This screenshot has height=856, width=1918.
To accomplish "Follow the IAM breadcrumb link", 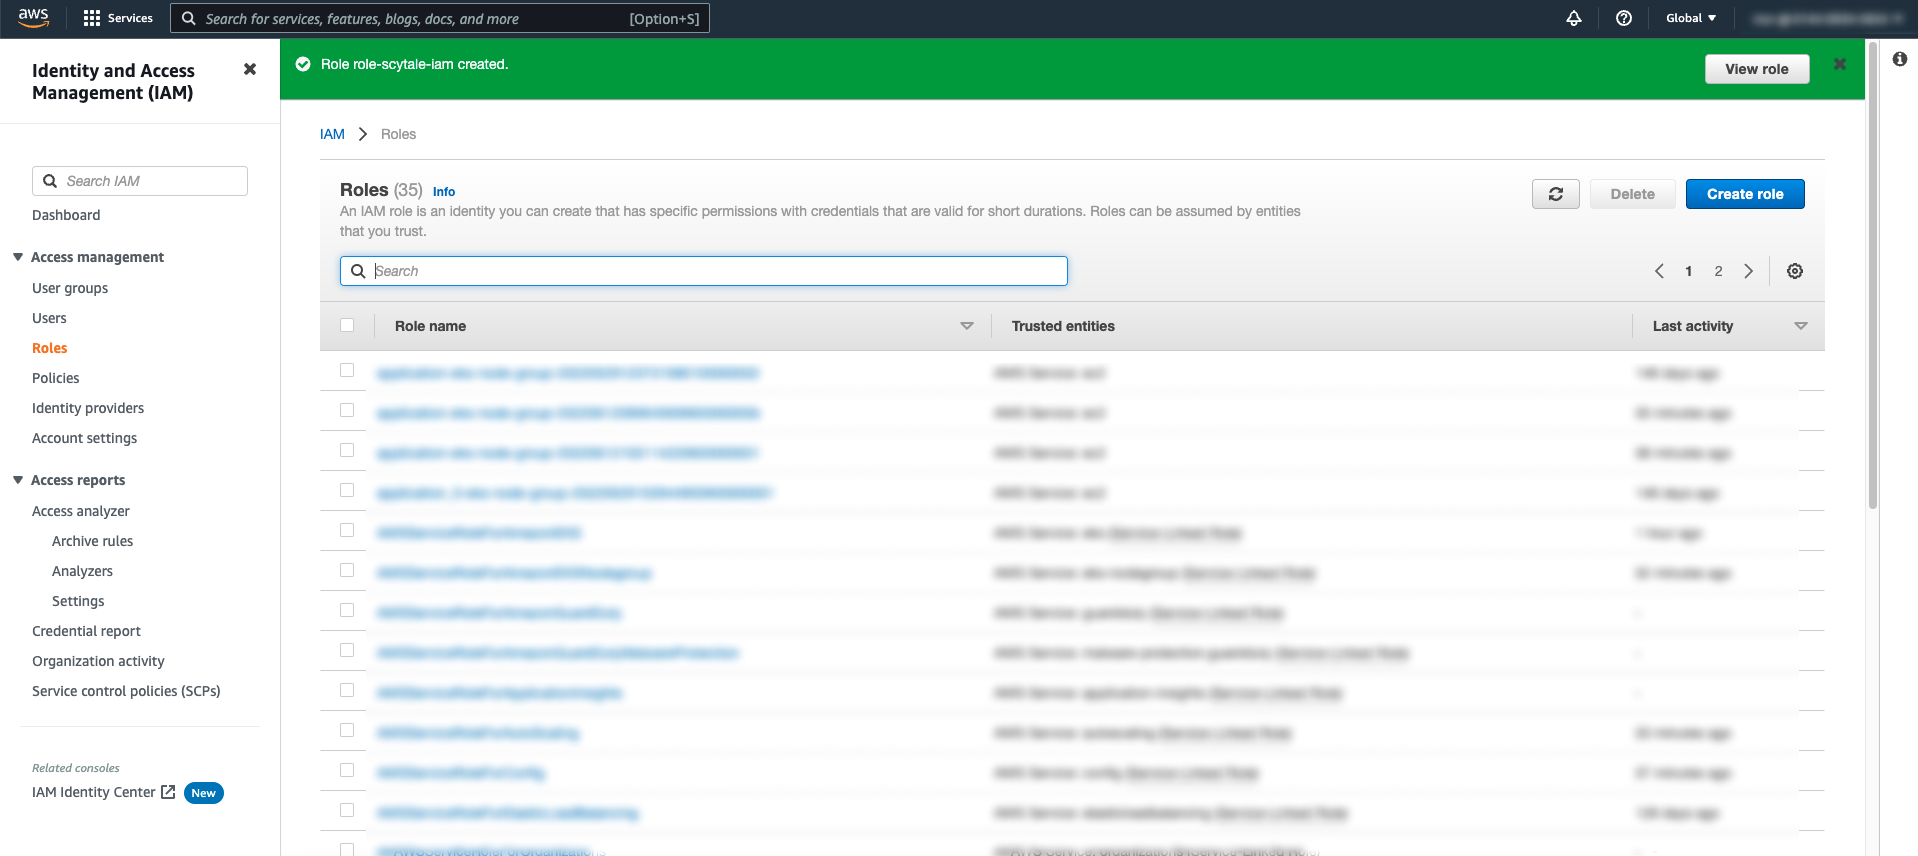I will click(332, 134).
